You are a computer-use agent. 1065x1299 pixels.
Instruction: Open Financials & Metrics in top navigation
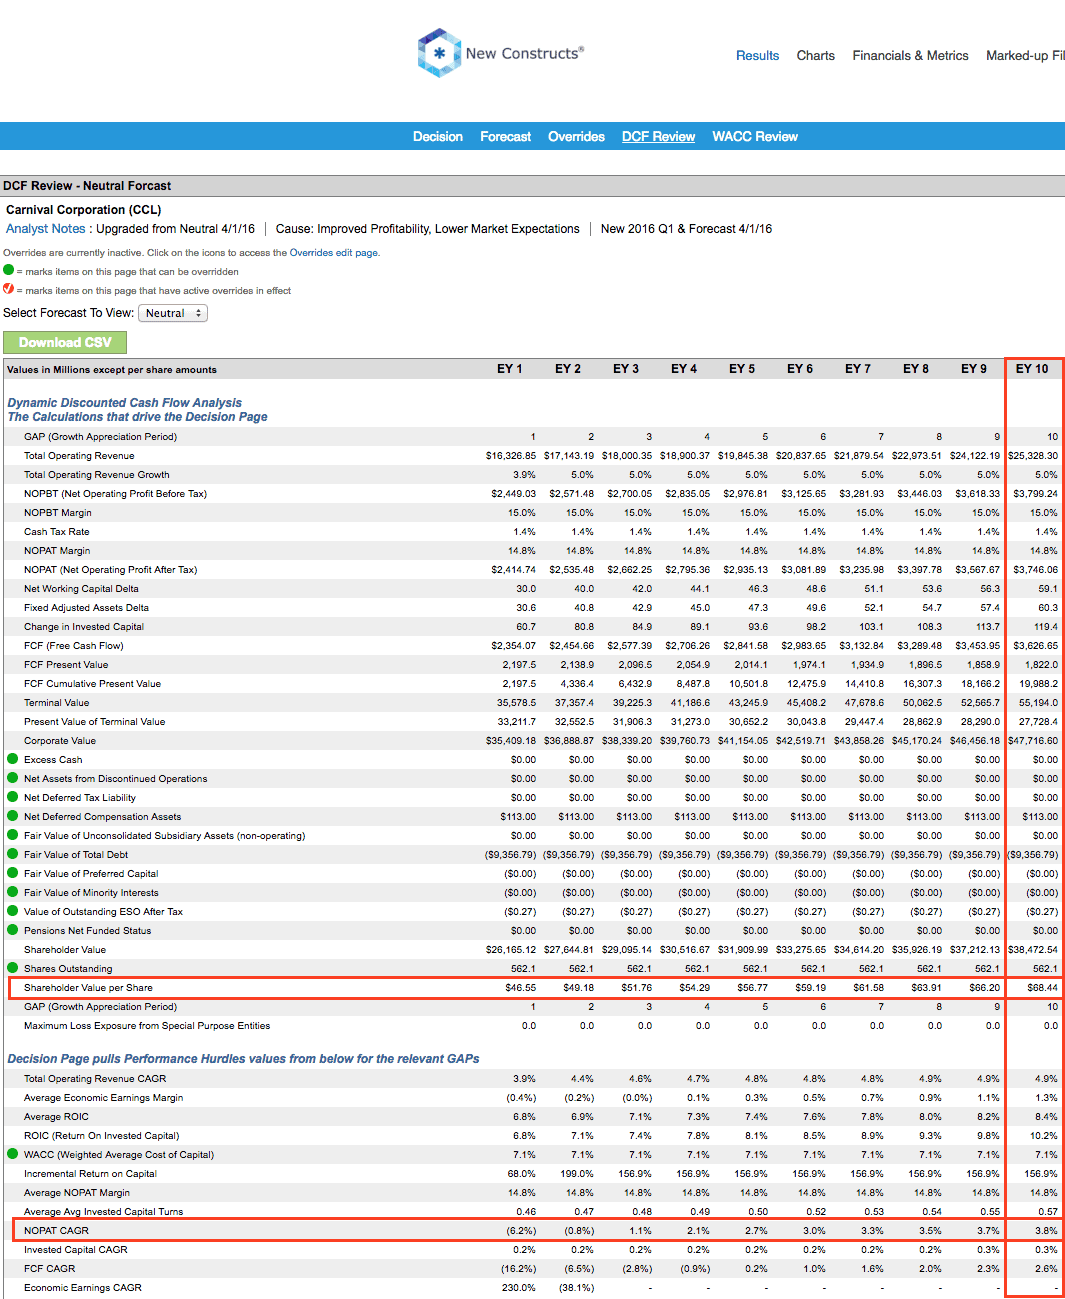(910, 56)
